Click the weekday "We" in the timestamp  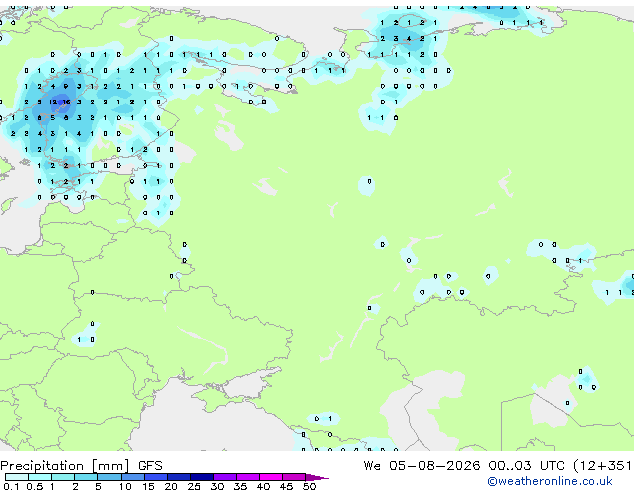coord(372,466)
